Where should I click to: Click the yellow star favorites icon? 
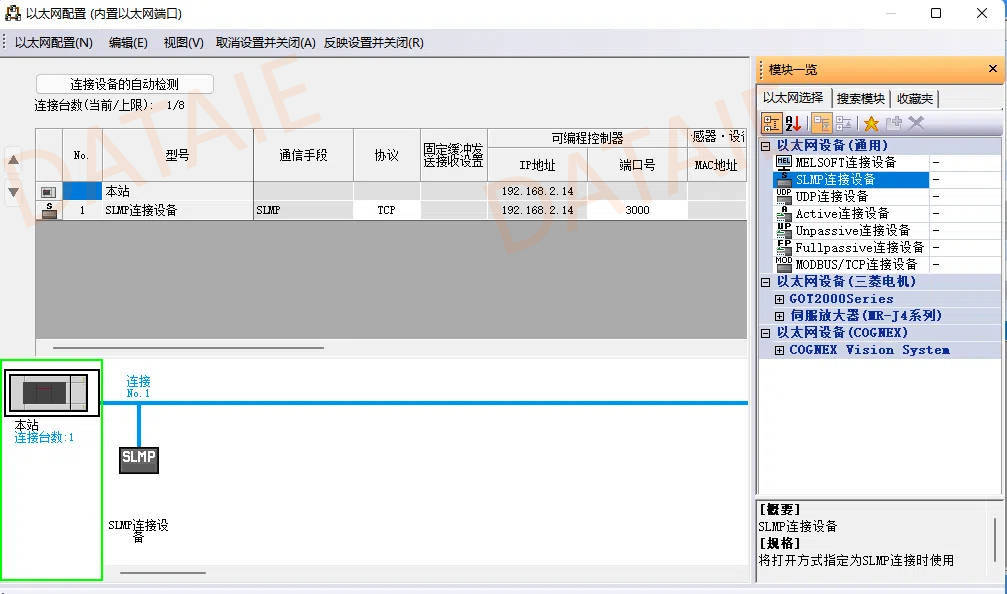[871, 123]
